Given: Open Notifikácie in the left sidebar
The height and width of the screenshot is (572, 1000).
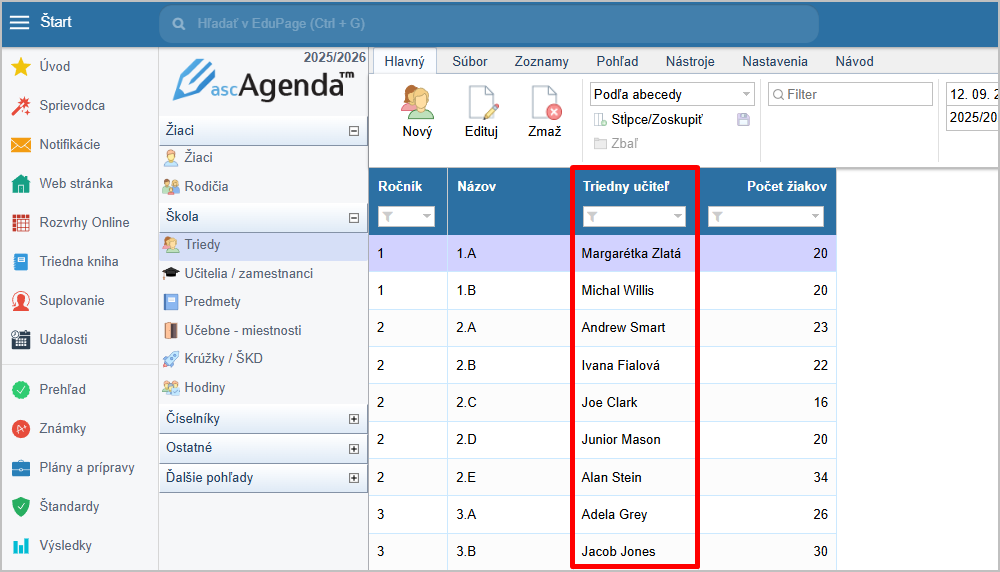Looking at the screenshot, I should coord(69,144).
